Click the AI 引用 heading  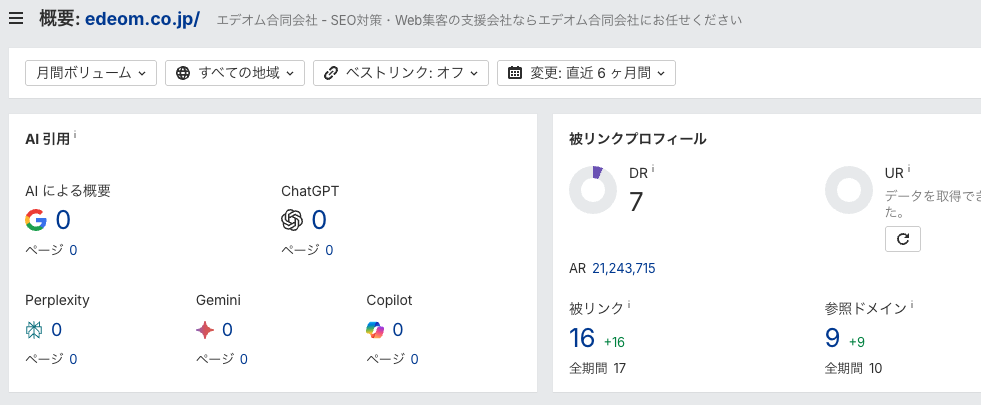tap(48, 139)
